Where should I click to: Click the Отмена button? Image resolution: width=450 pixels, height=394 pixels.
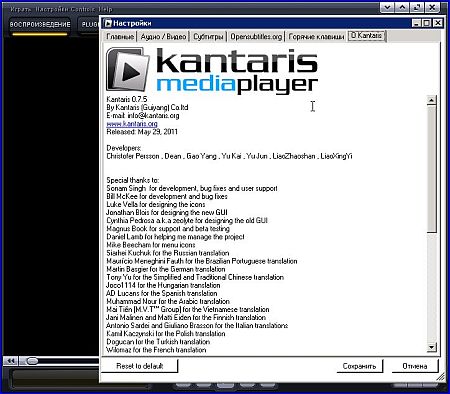pyautogui.click(x=415, y=366)
